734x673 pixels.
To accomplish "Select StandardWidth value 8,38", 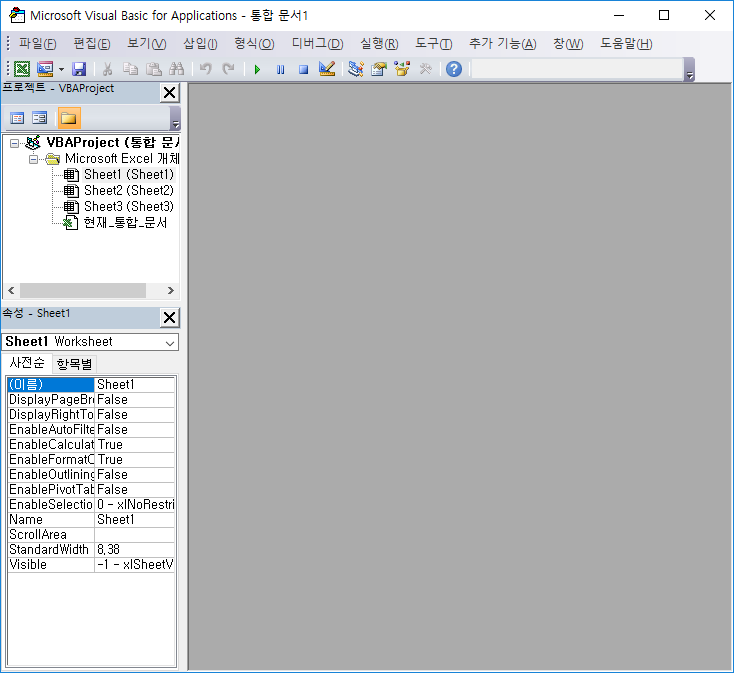I will point(135,549).
